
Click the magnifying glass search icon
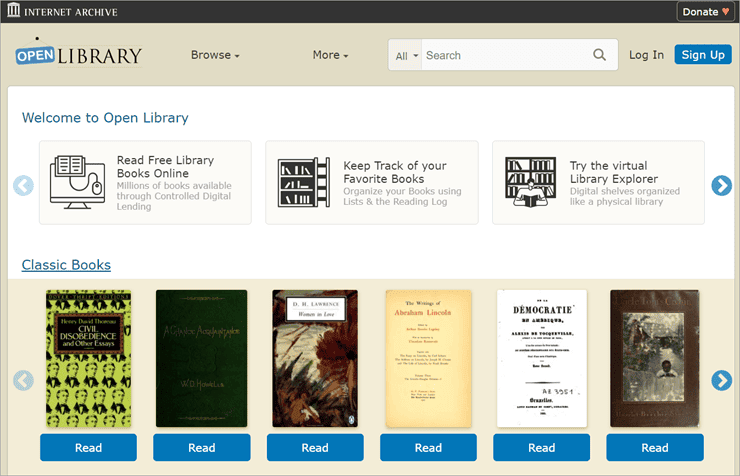tap(599, 55)
